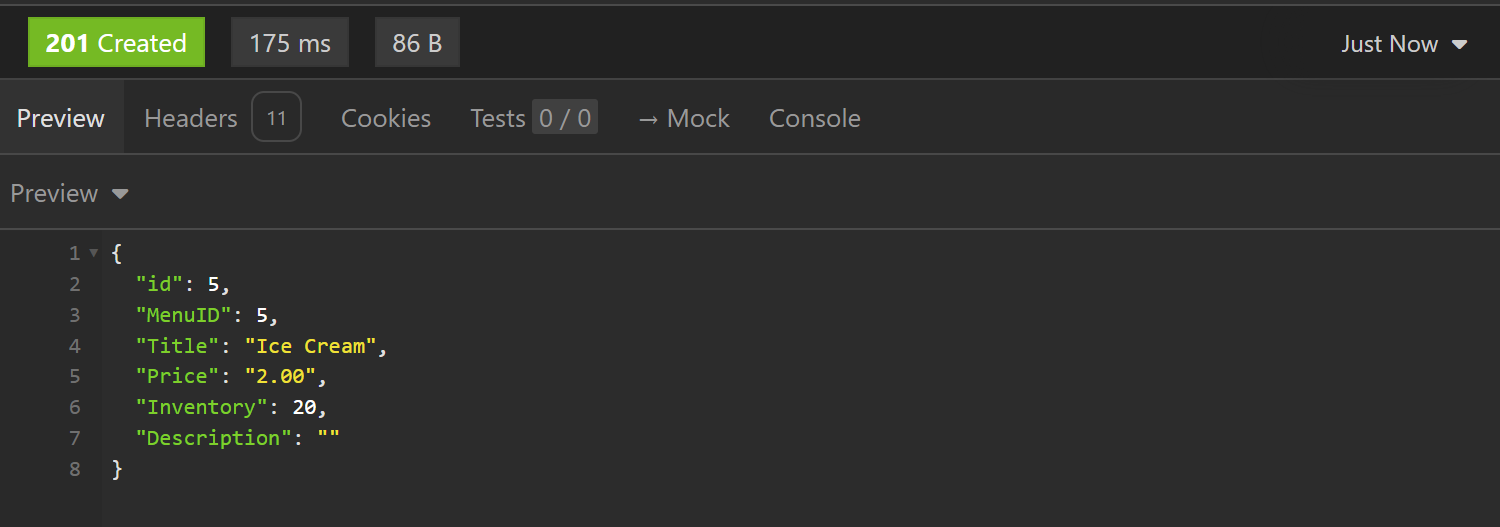Click the headers count badge showing 11

coord(276,118)
